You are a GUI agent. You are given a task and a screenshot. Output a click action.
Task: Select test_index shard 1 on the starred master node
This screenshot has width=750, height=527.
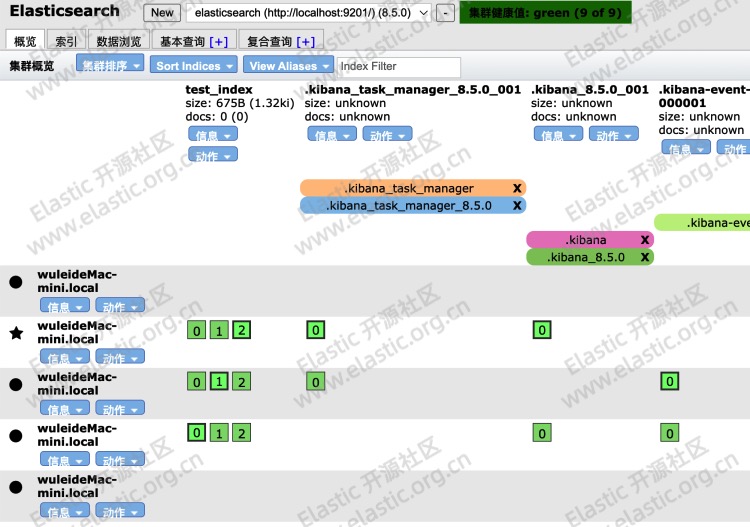[x=219, y=330]
